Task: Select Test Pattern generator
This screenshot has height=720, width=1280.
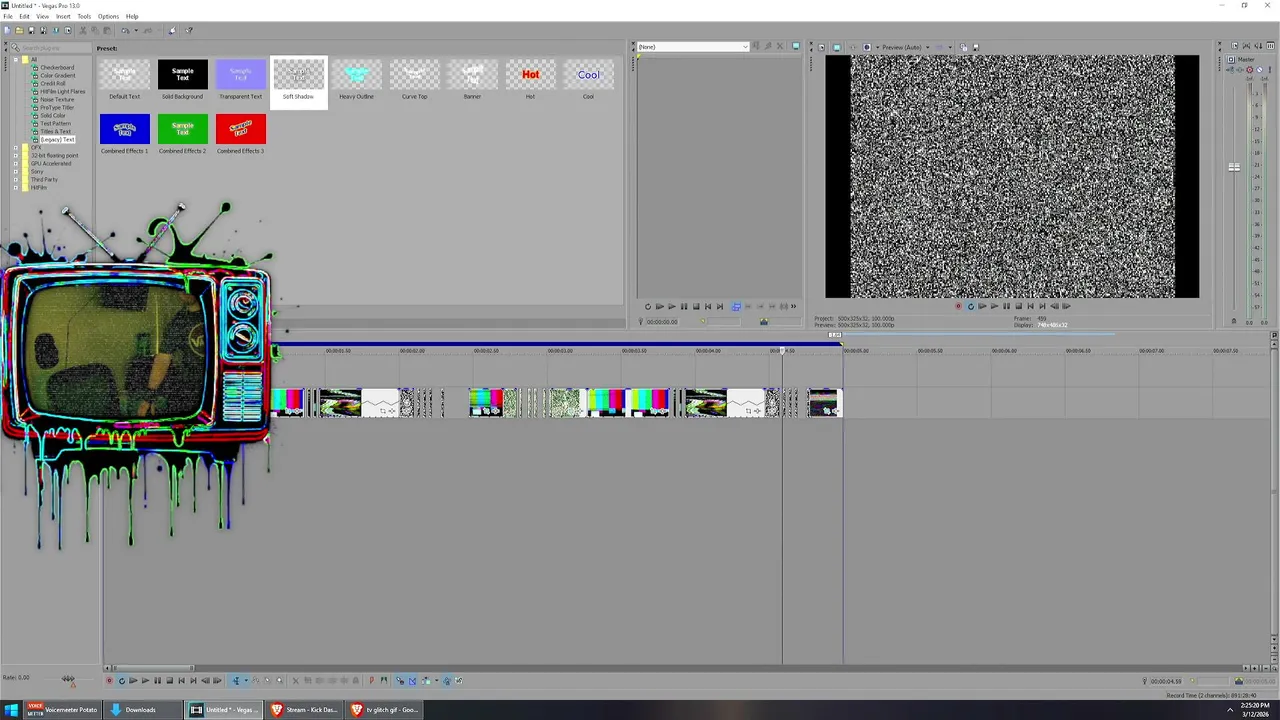Action: pos(55,124)
